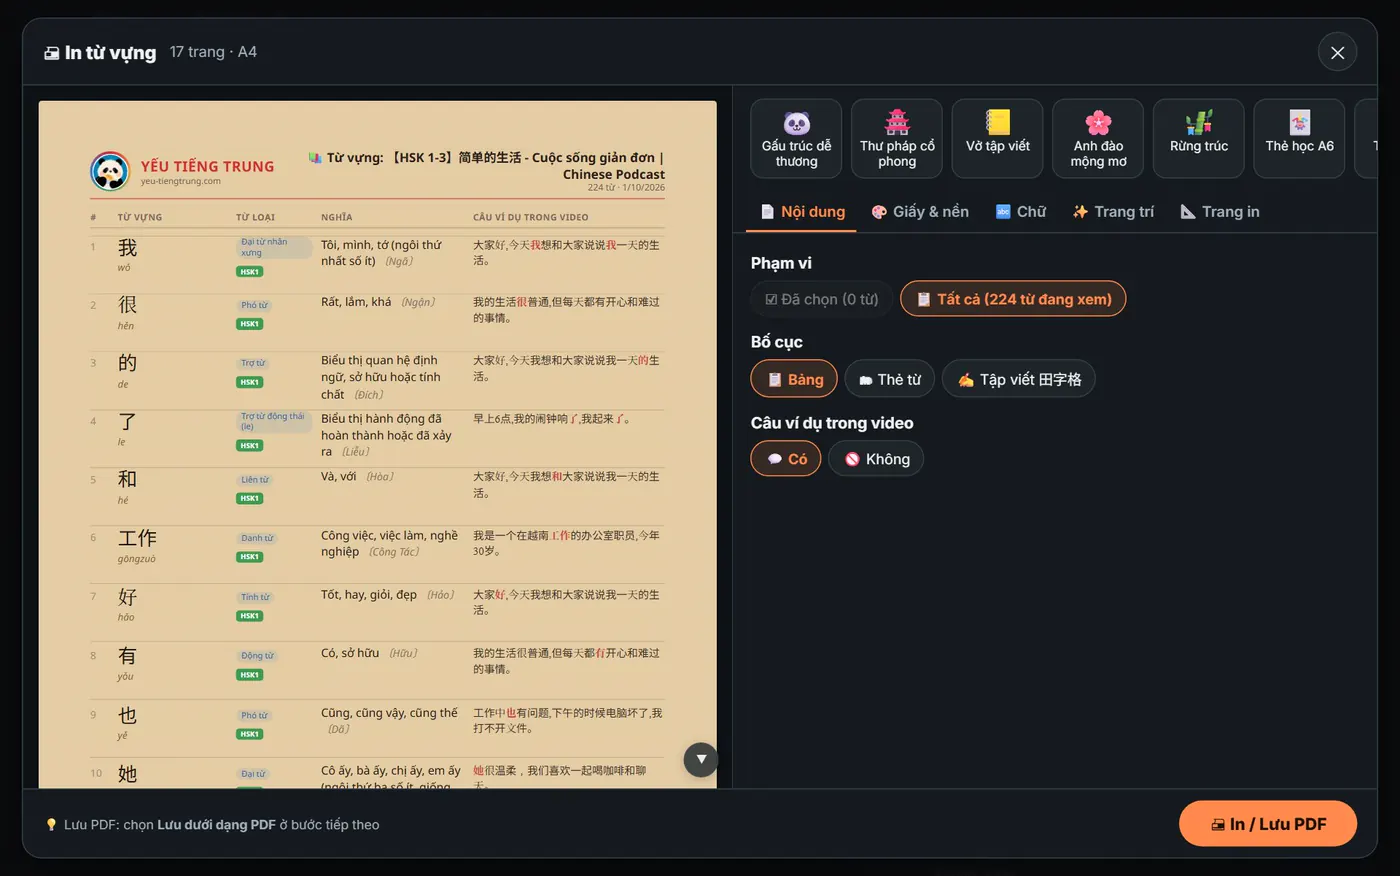Click the down arrow on the preview
The image size is (1400, 876).
click(701, 759)
